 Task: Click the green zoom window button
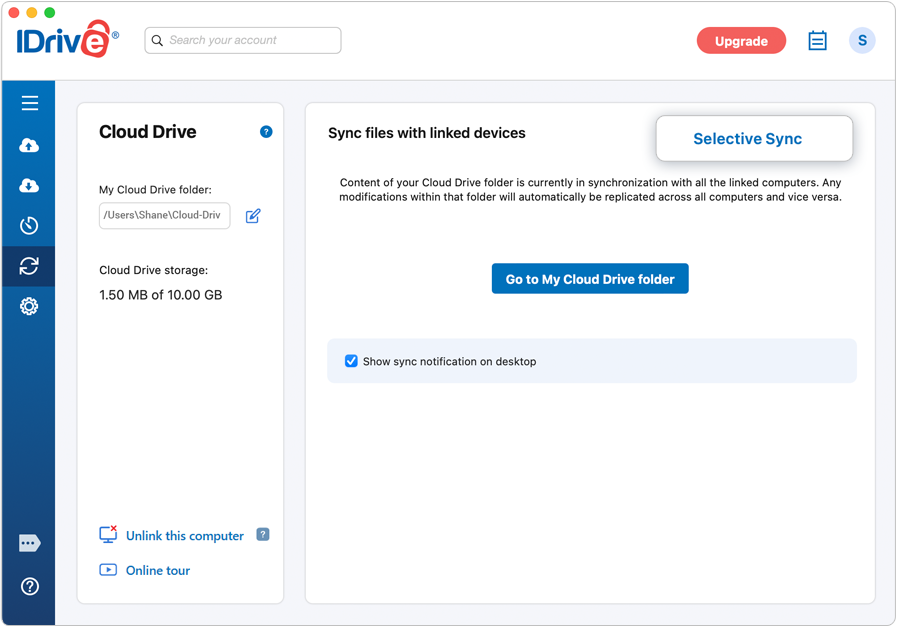click(50, 13)
